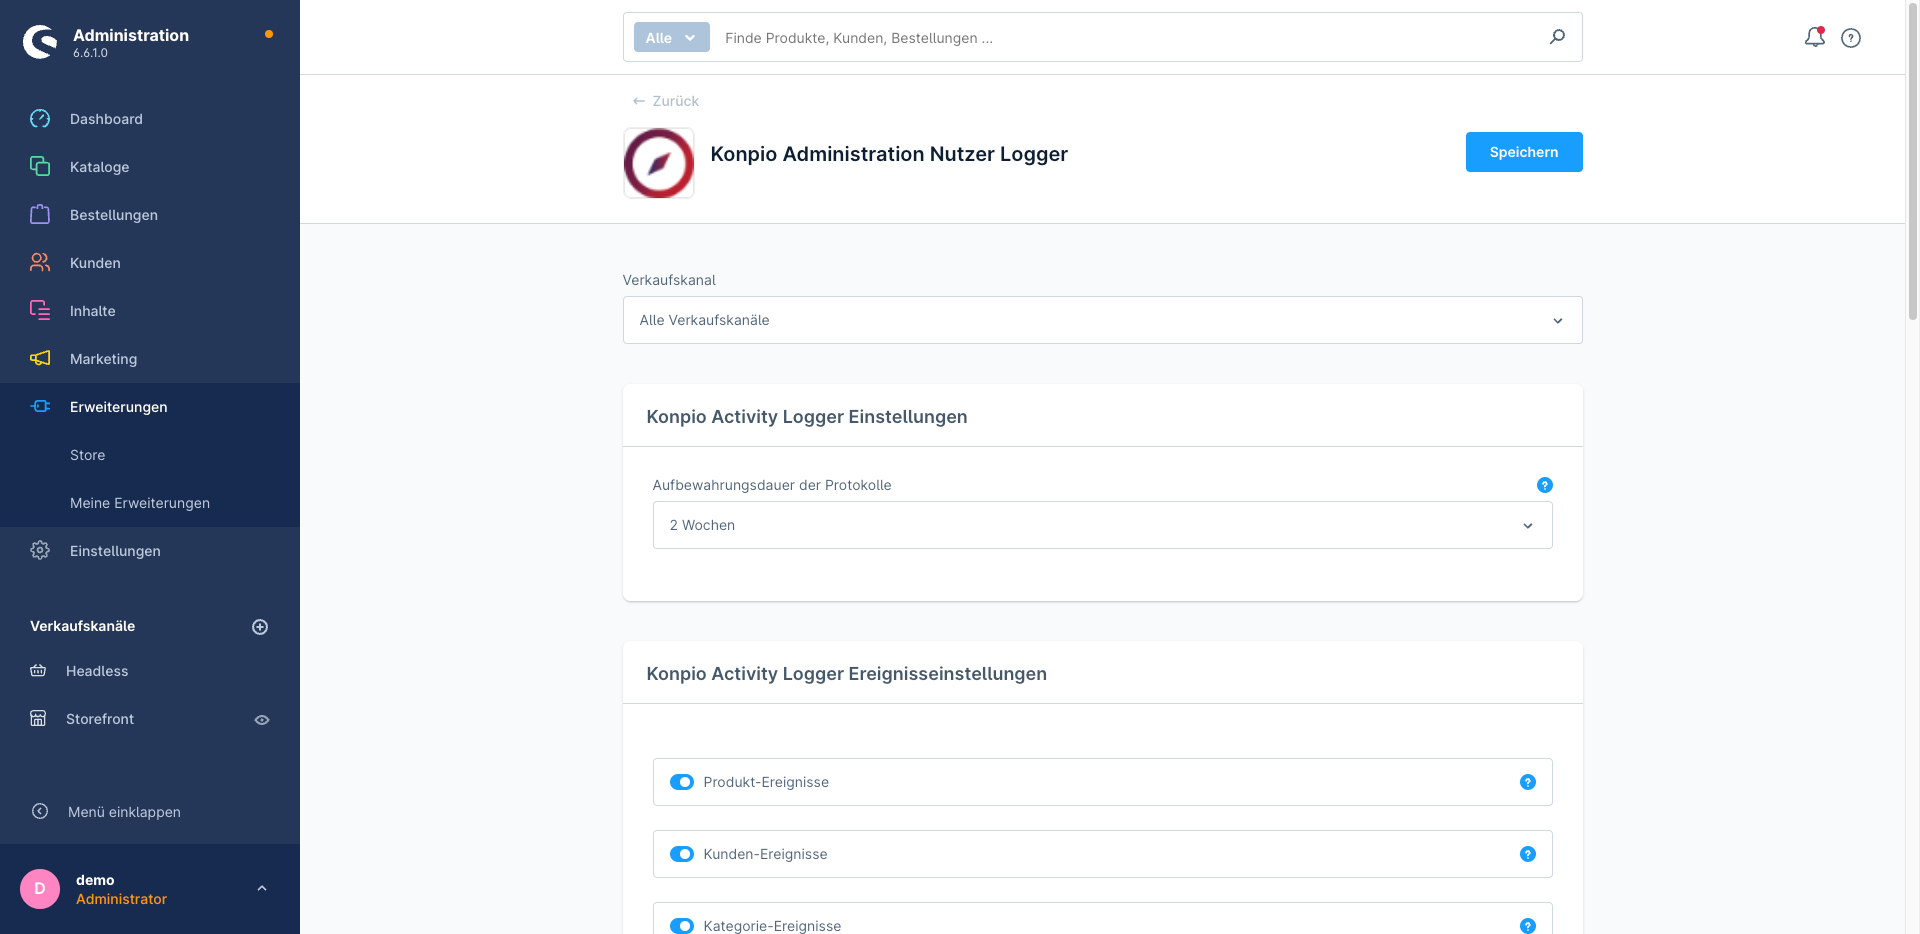Toggle Kategorie-Ereignisse switch

pyautogui.click(x=682, y=926)
